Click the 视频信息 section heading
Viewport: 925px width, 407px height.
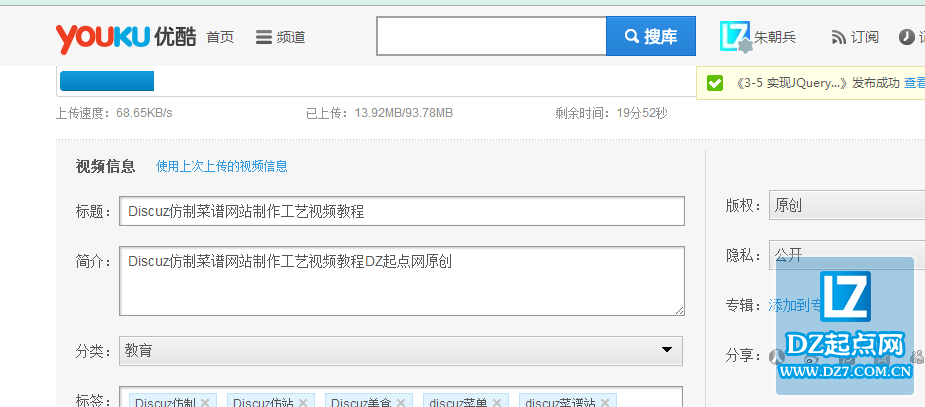click(x=106, y=166)
